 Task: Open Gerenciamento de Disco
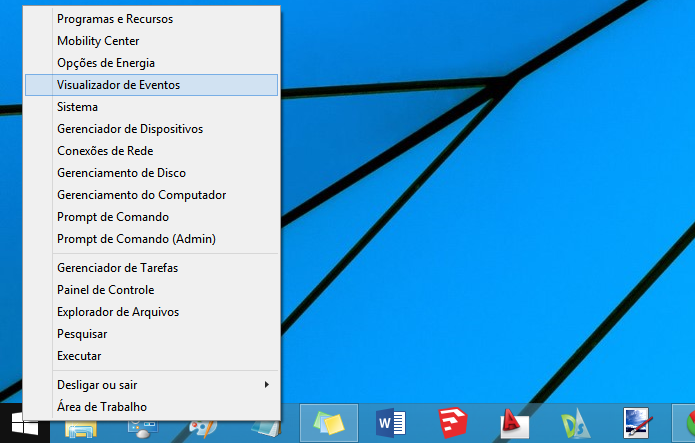point(152,173)
